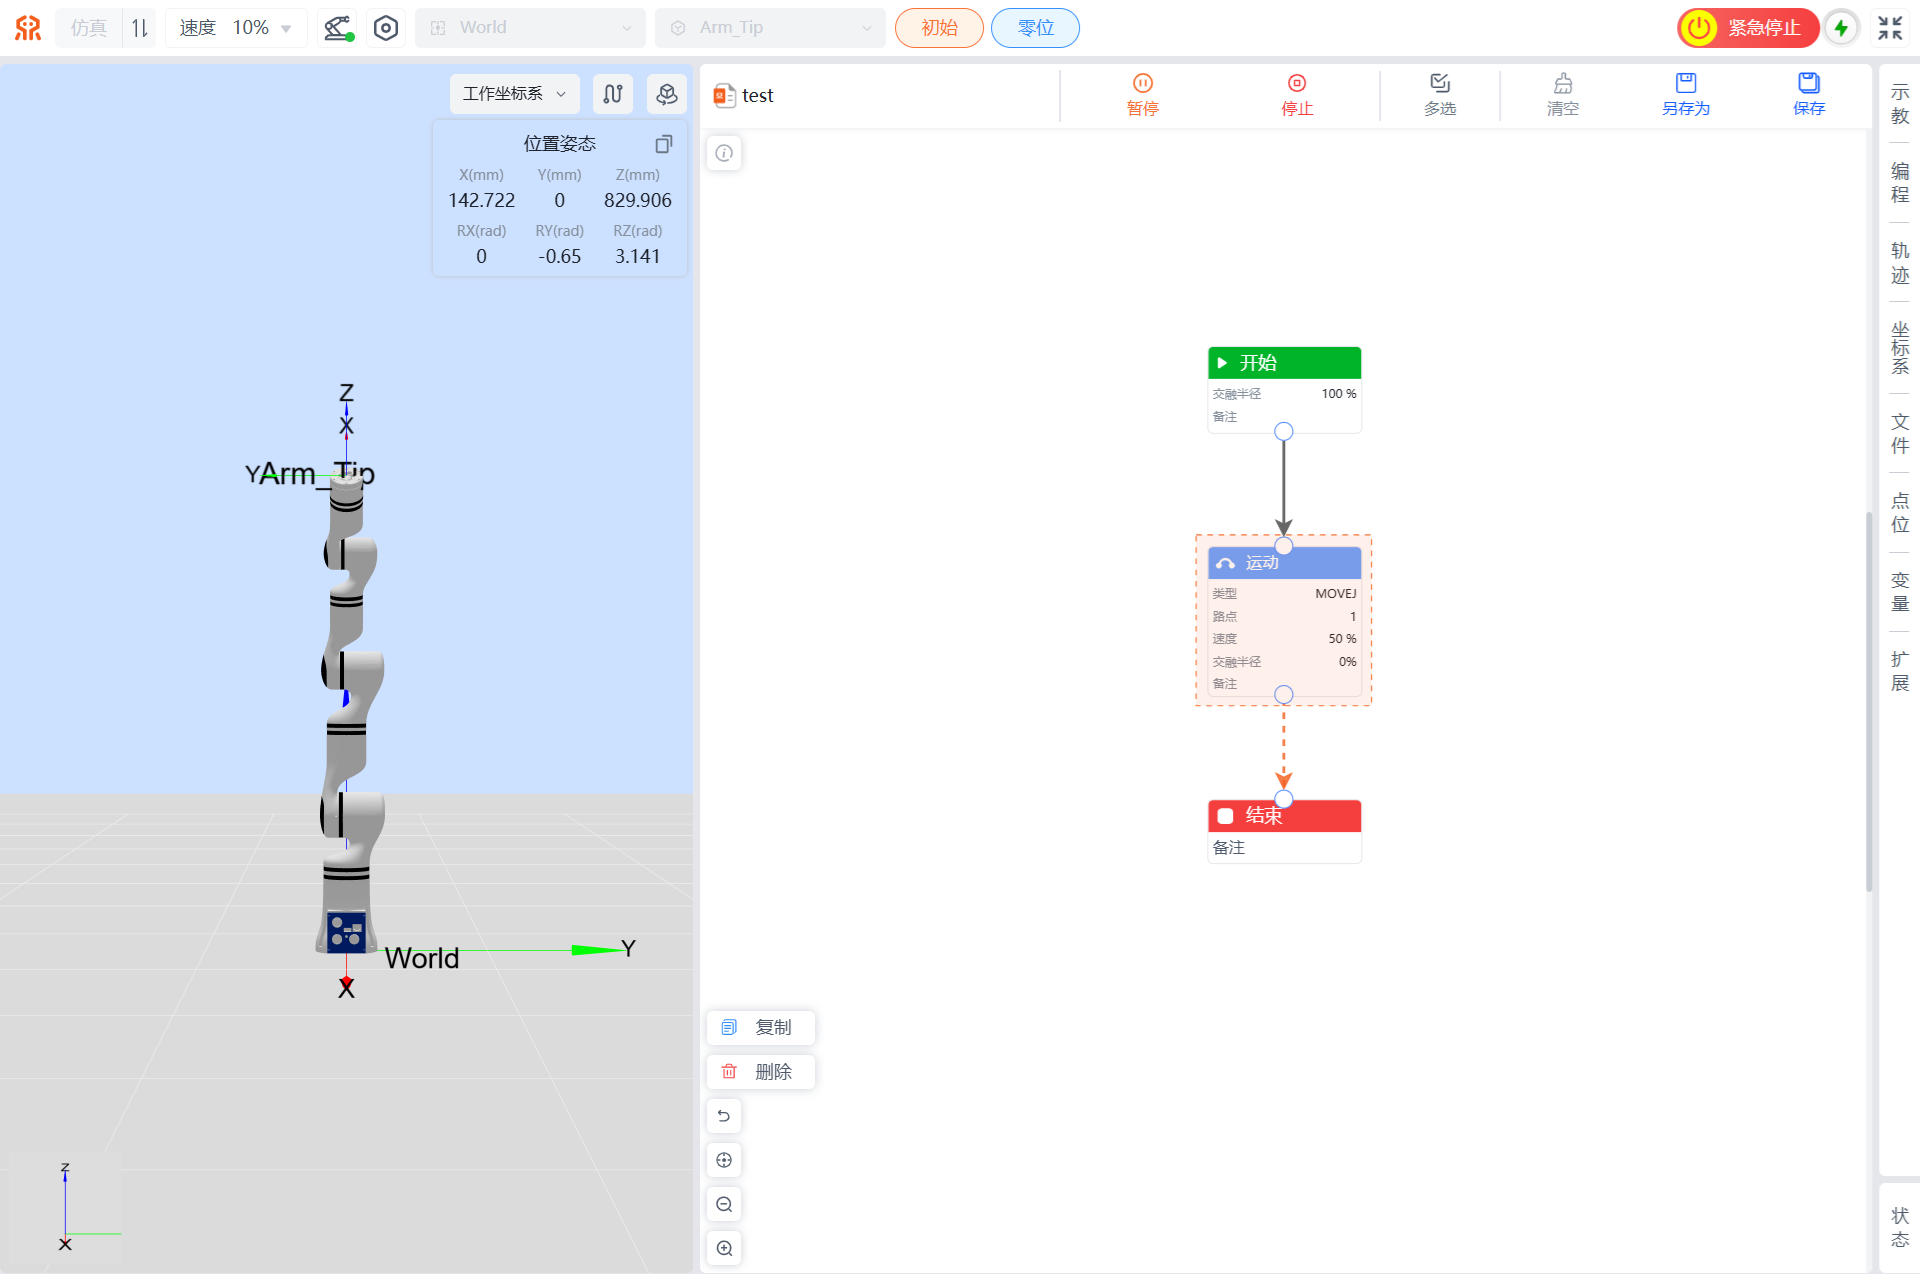This screenshot has width=1920, height=1274.
Task: Toggle the simulation (仿真) mode switch
Action: (139, 28)
